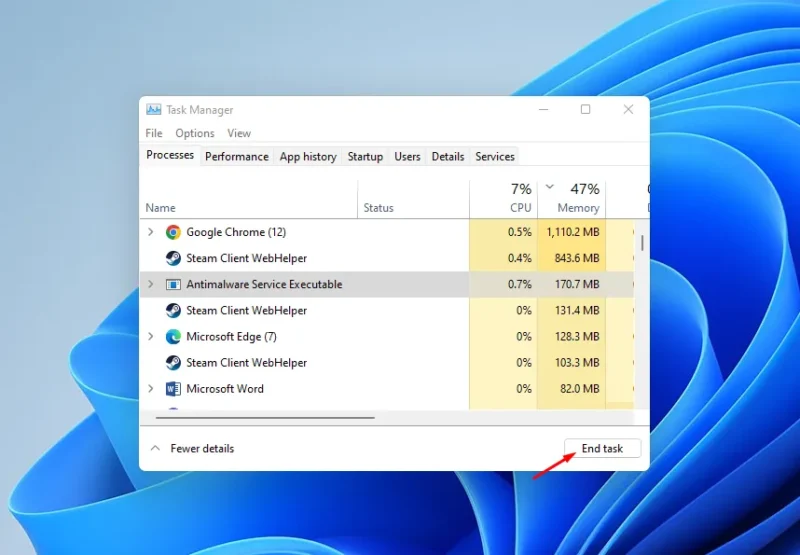Click the Task Manager window title text
800x555 pixels.
(x=199, y=110)
